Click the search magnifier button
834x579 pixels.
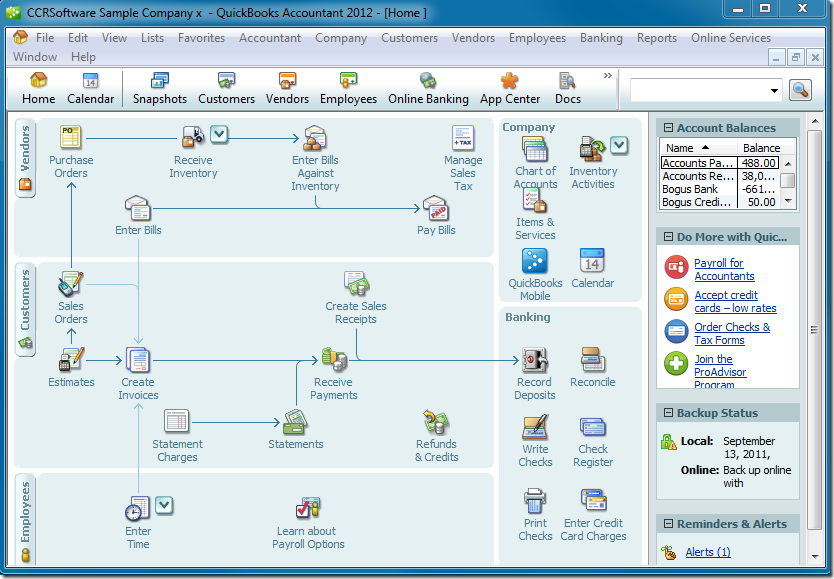(800, 90)
